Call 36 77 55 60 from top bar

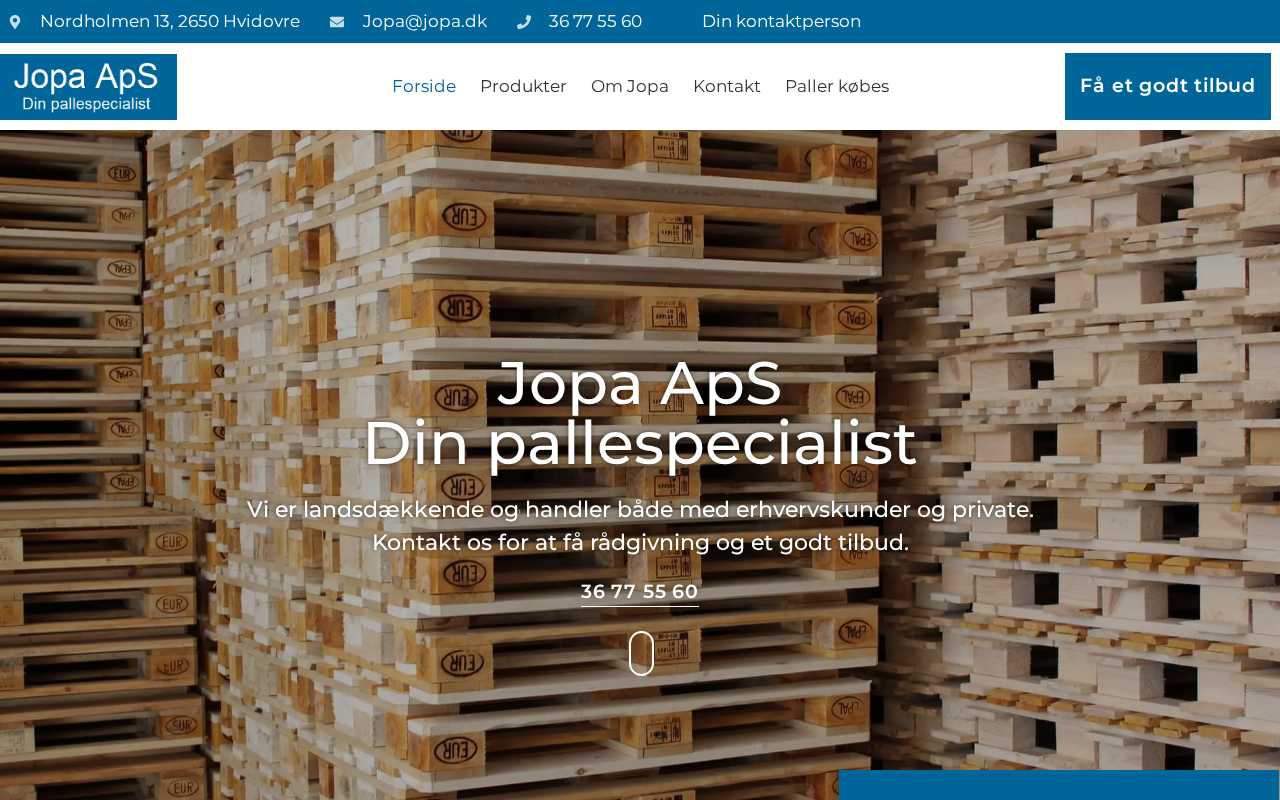[595, 21]
